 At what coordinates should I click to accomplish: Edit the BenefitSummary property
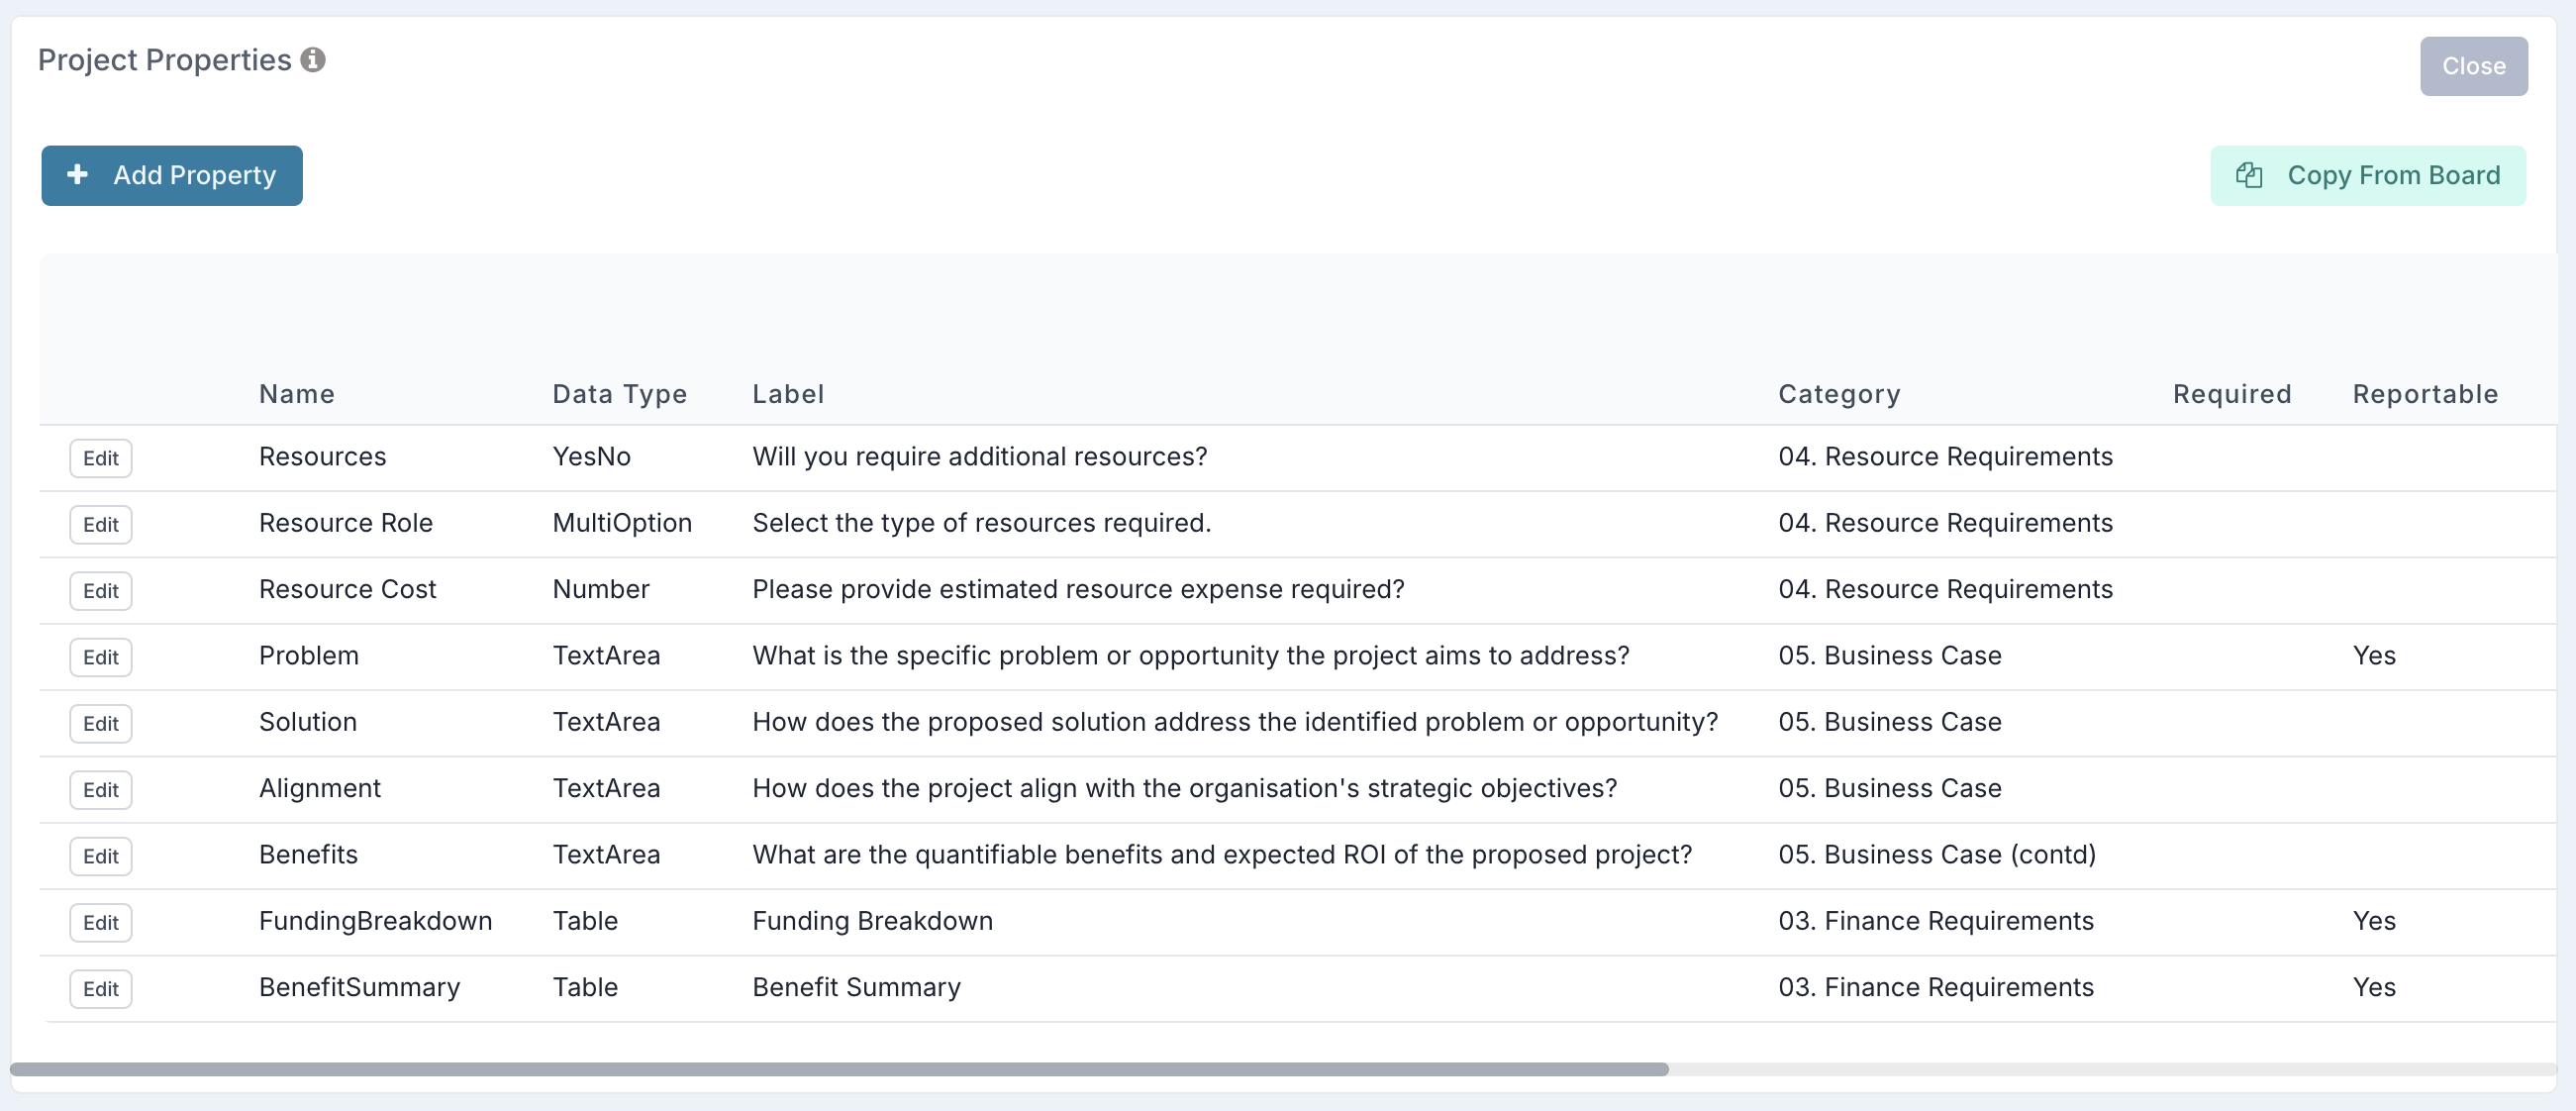101,989
